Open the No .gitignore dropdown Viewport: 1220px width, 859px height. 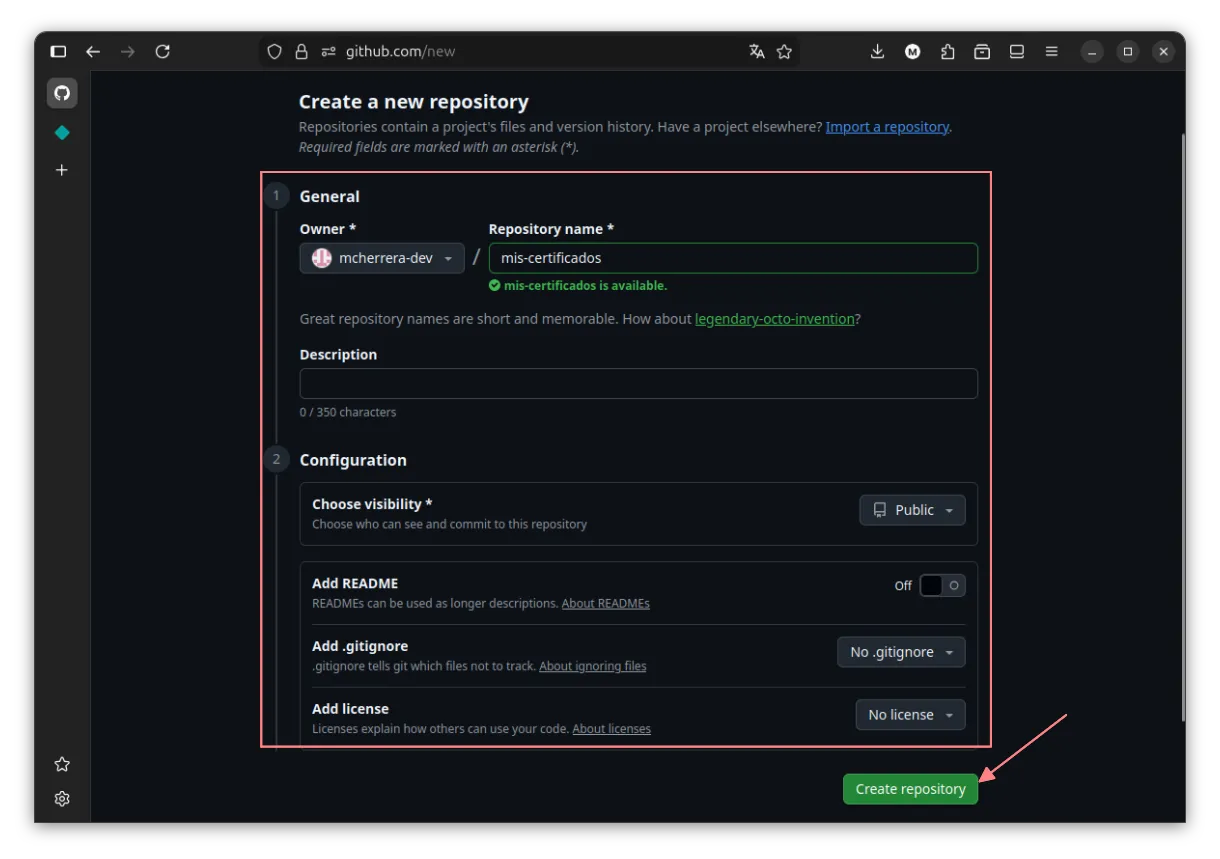click(x=901, y=652)
